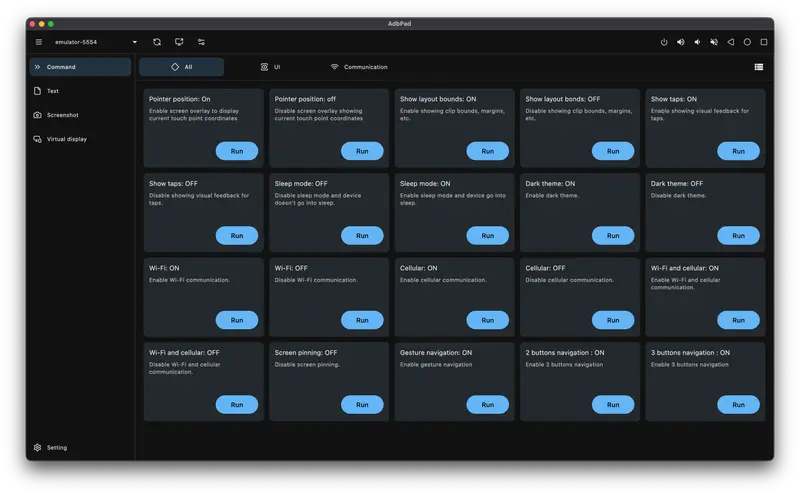Click the volume up speaker icon
This screenshot has width=800, height=495.
pos(681,42)
